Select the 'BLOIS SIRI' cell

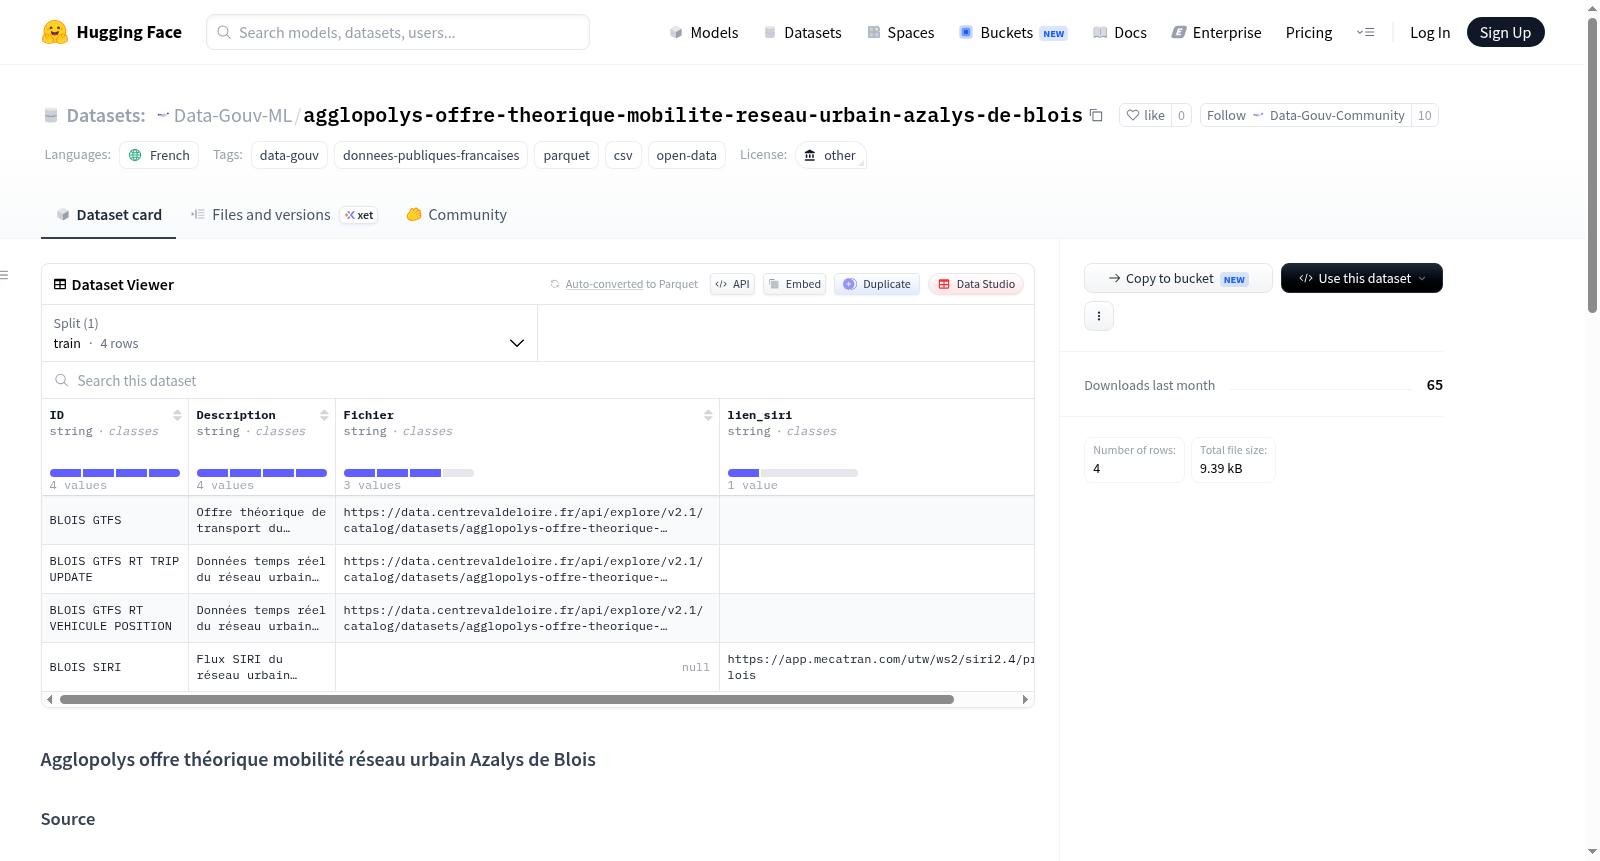(115, 667)
